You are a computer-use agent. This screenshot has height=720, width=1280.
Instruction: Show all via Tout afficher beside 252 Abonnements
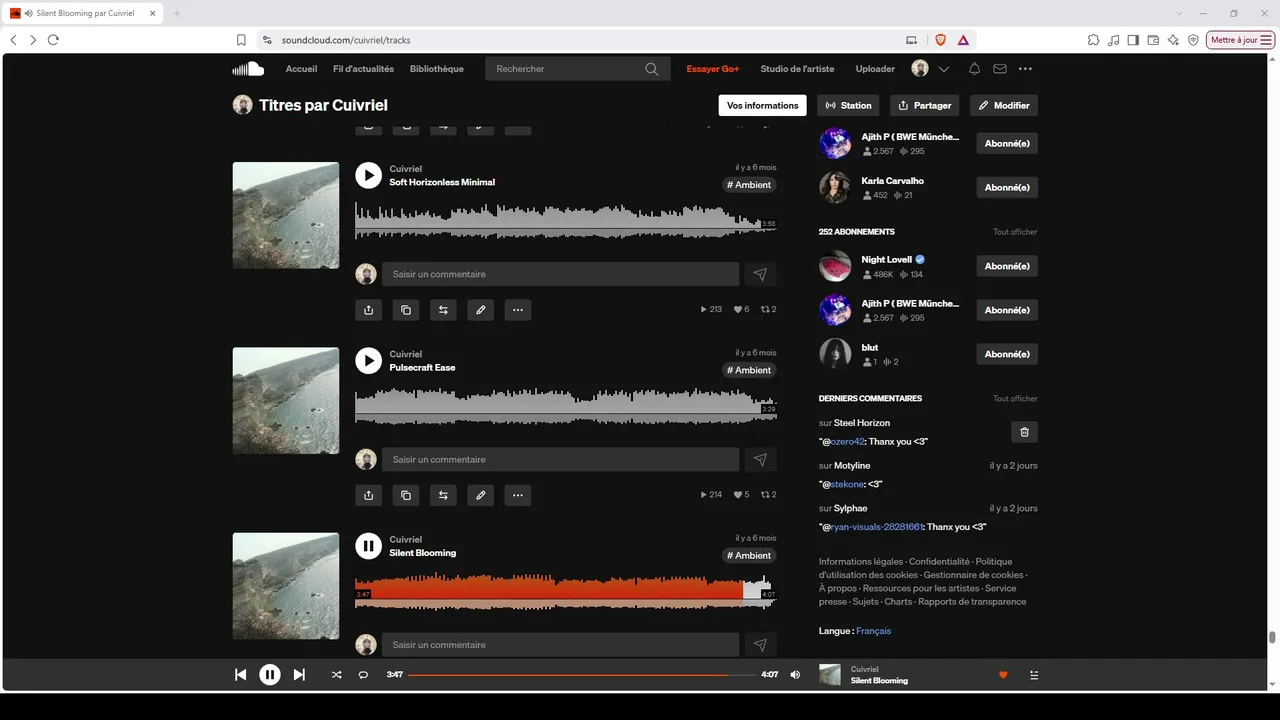click(1015, 232)
